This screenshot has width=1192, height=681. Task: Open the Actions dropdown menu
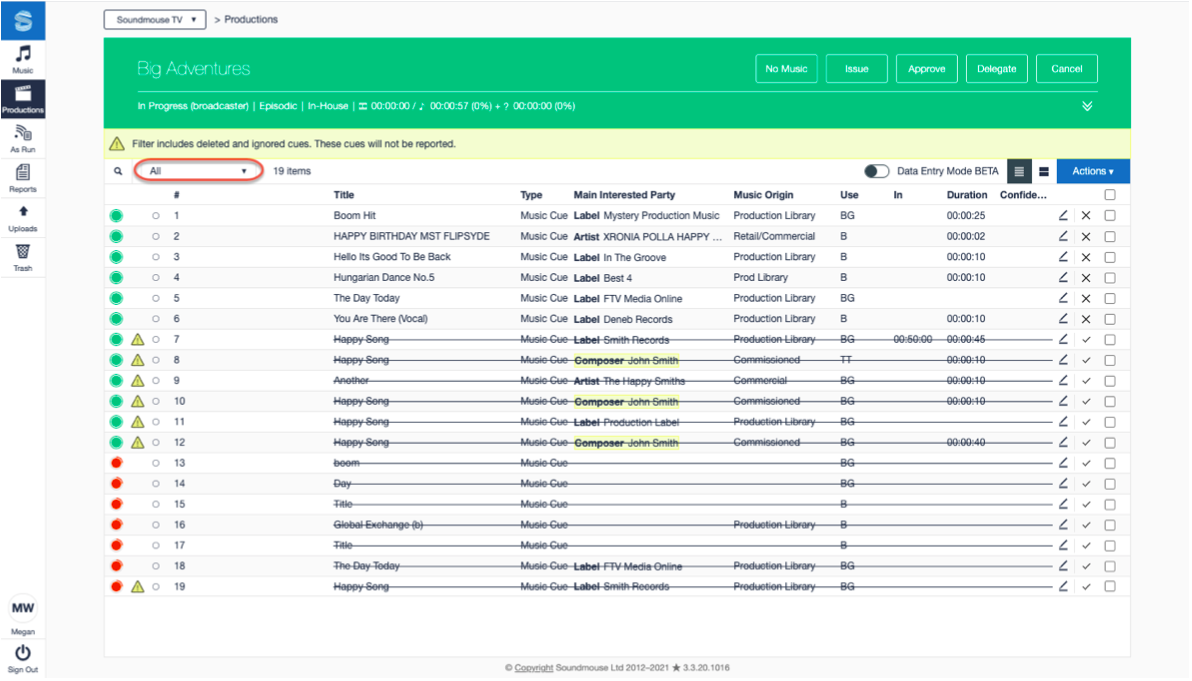[x=1092, y=171]
